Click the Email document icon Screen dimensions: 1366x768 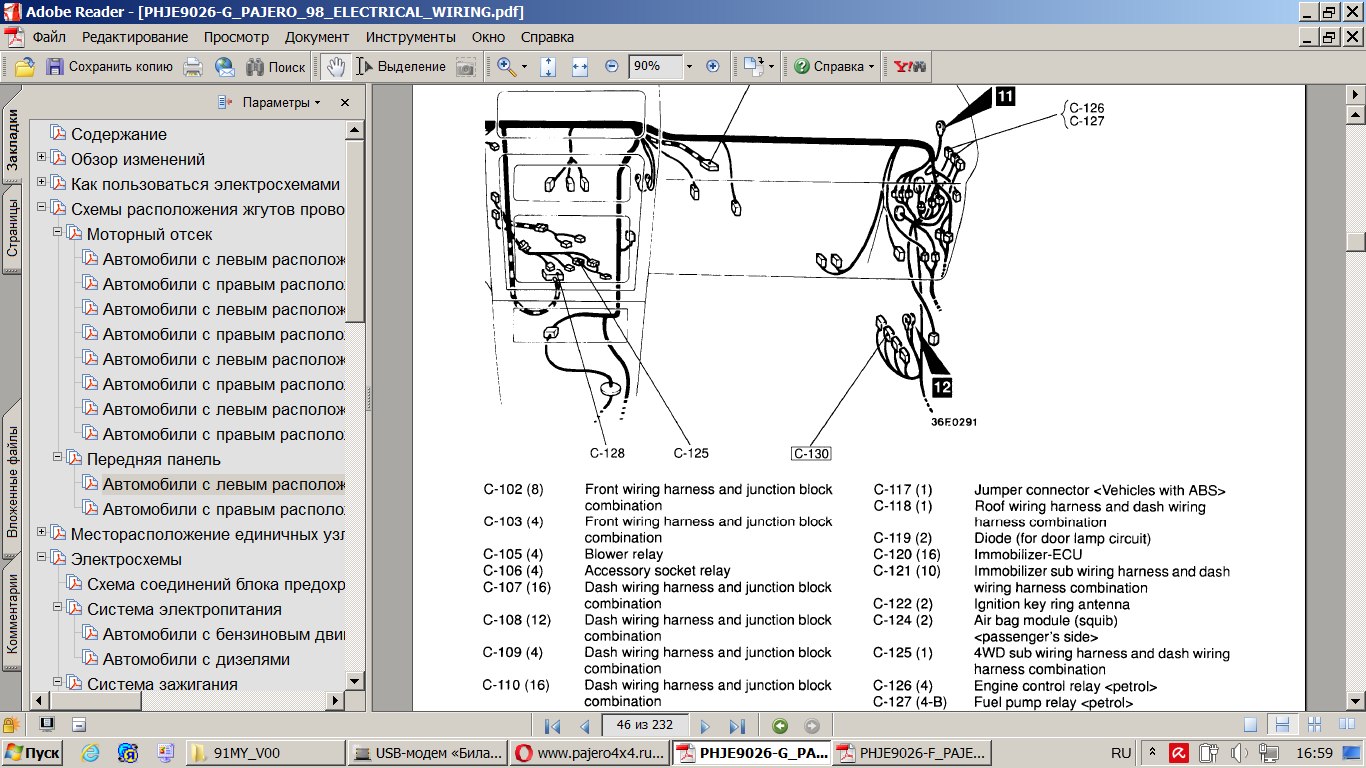click(x=225, y=66)
